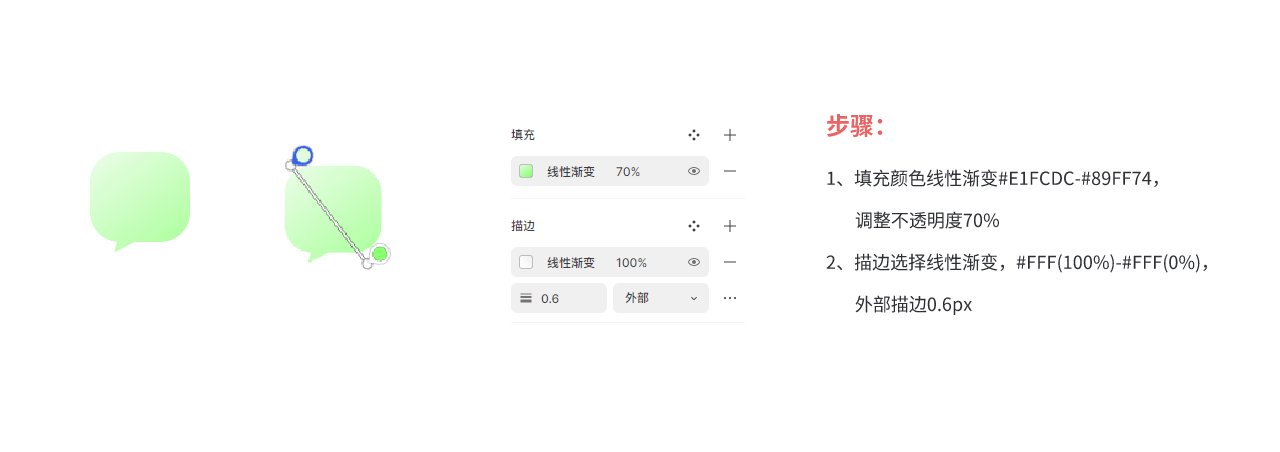Select the green gradient end stop handle
The height and width of the screenshot is (452, 1280).
pyautogui.click(x=379, y=253)
